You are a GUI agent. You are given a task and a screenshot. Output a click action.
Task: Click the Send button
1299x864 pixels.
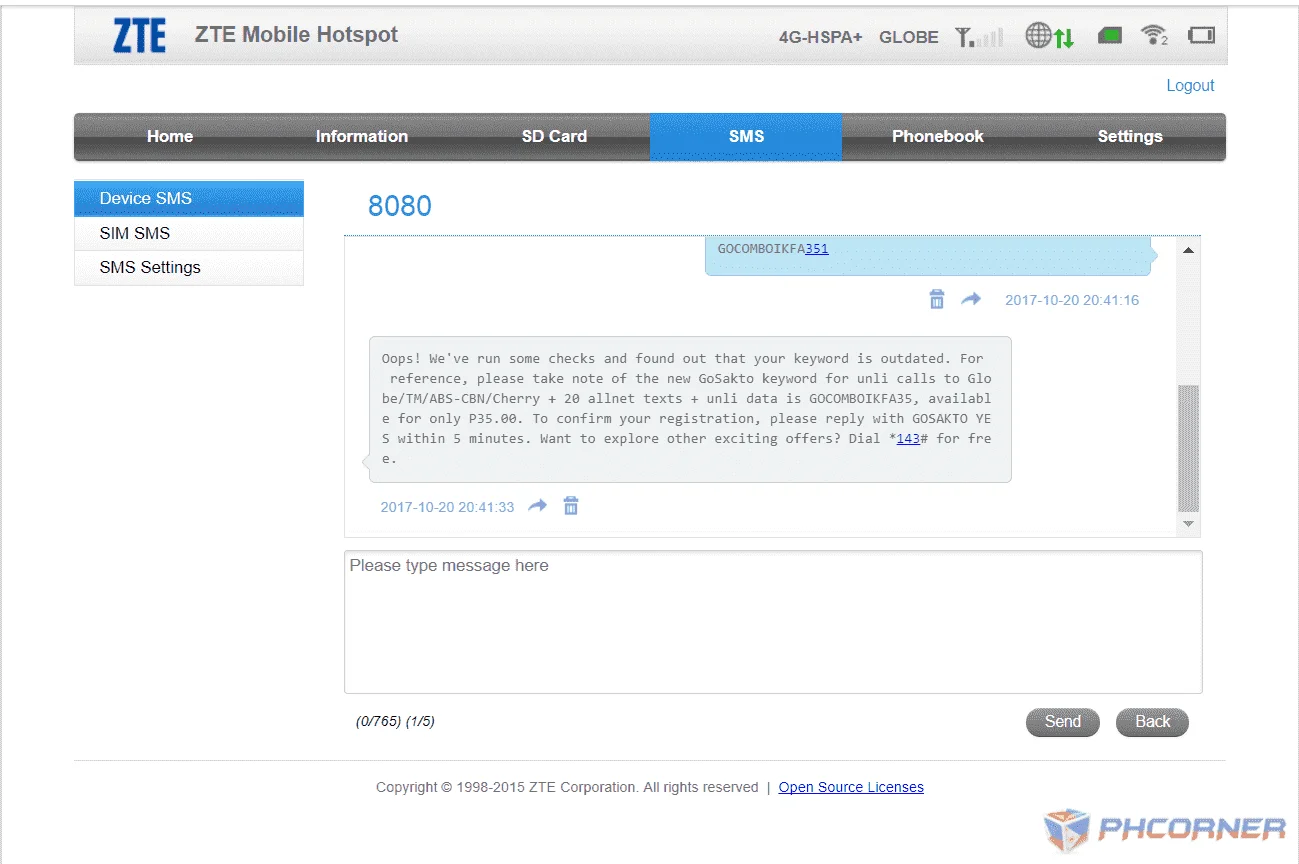click(1062, 722)
